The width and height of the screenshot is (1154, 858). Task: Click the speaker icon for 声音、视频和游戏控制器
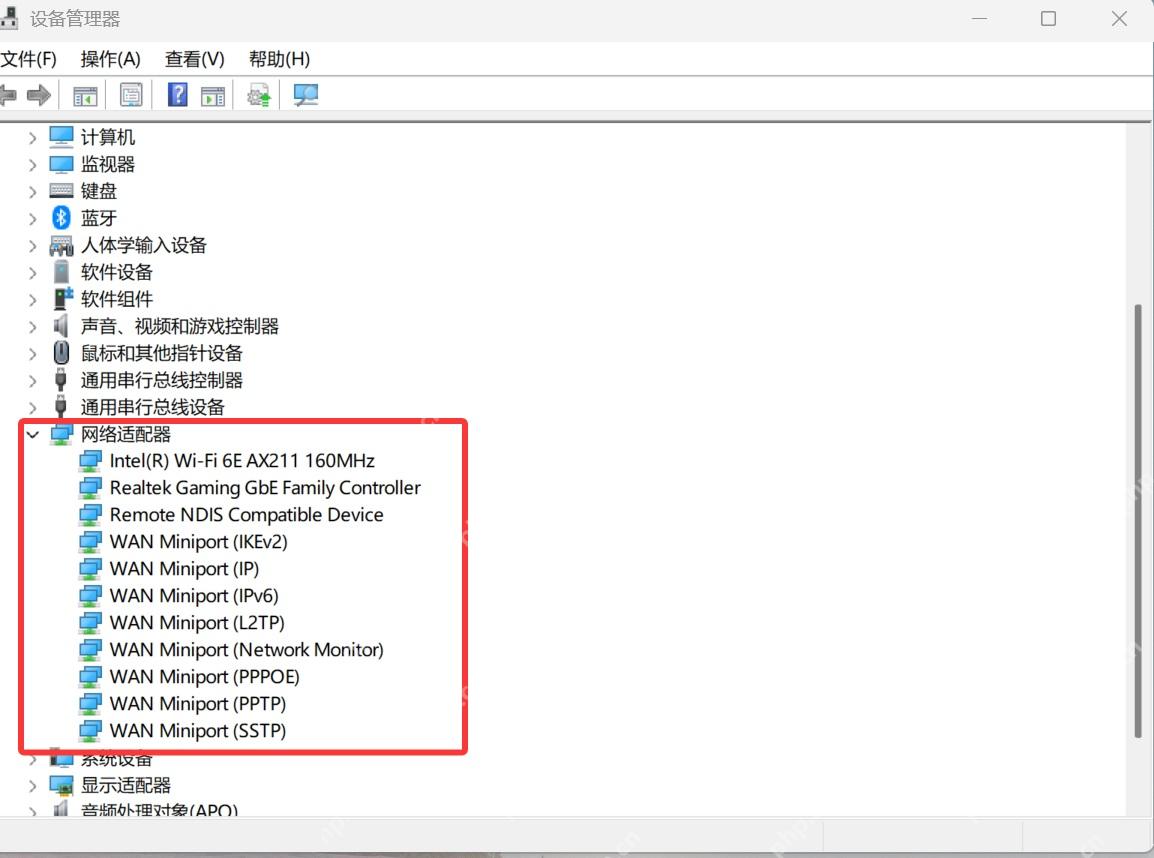click(x=61, y=326)
